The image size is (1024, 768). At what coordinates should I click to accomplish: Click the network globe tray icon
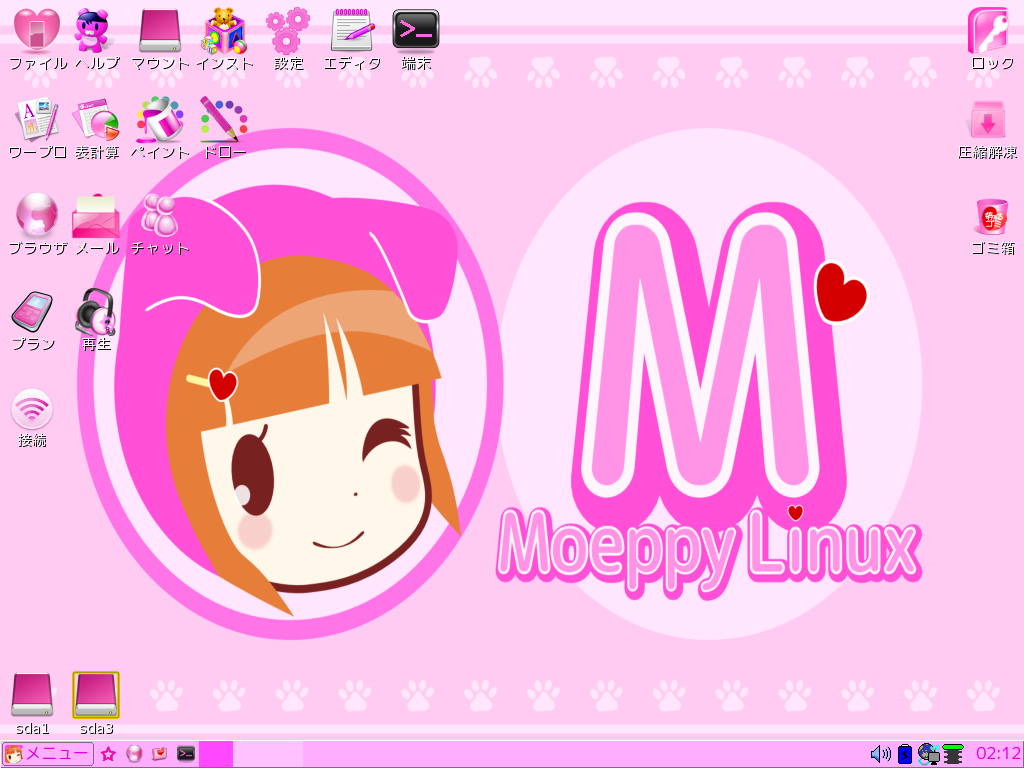[x=929, y=754]
